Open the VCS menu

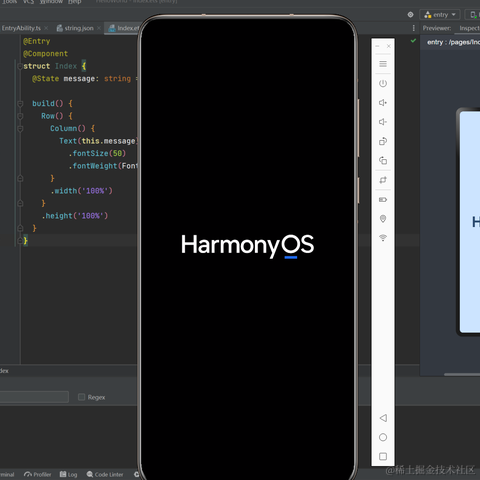(29, 2)
